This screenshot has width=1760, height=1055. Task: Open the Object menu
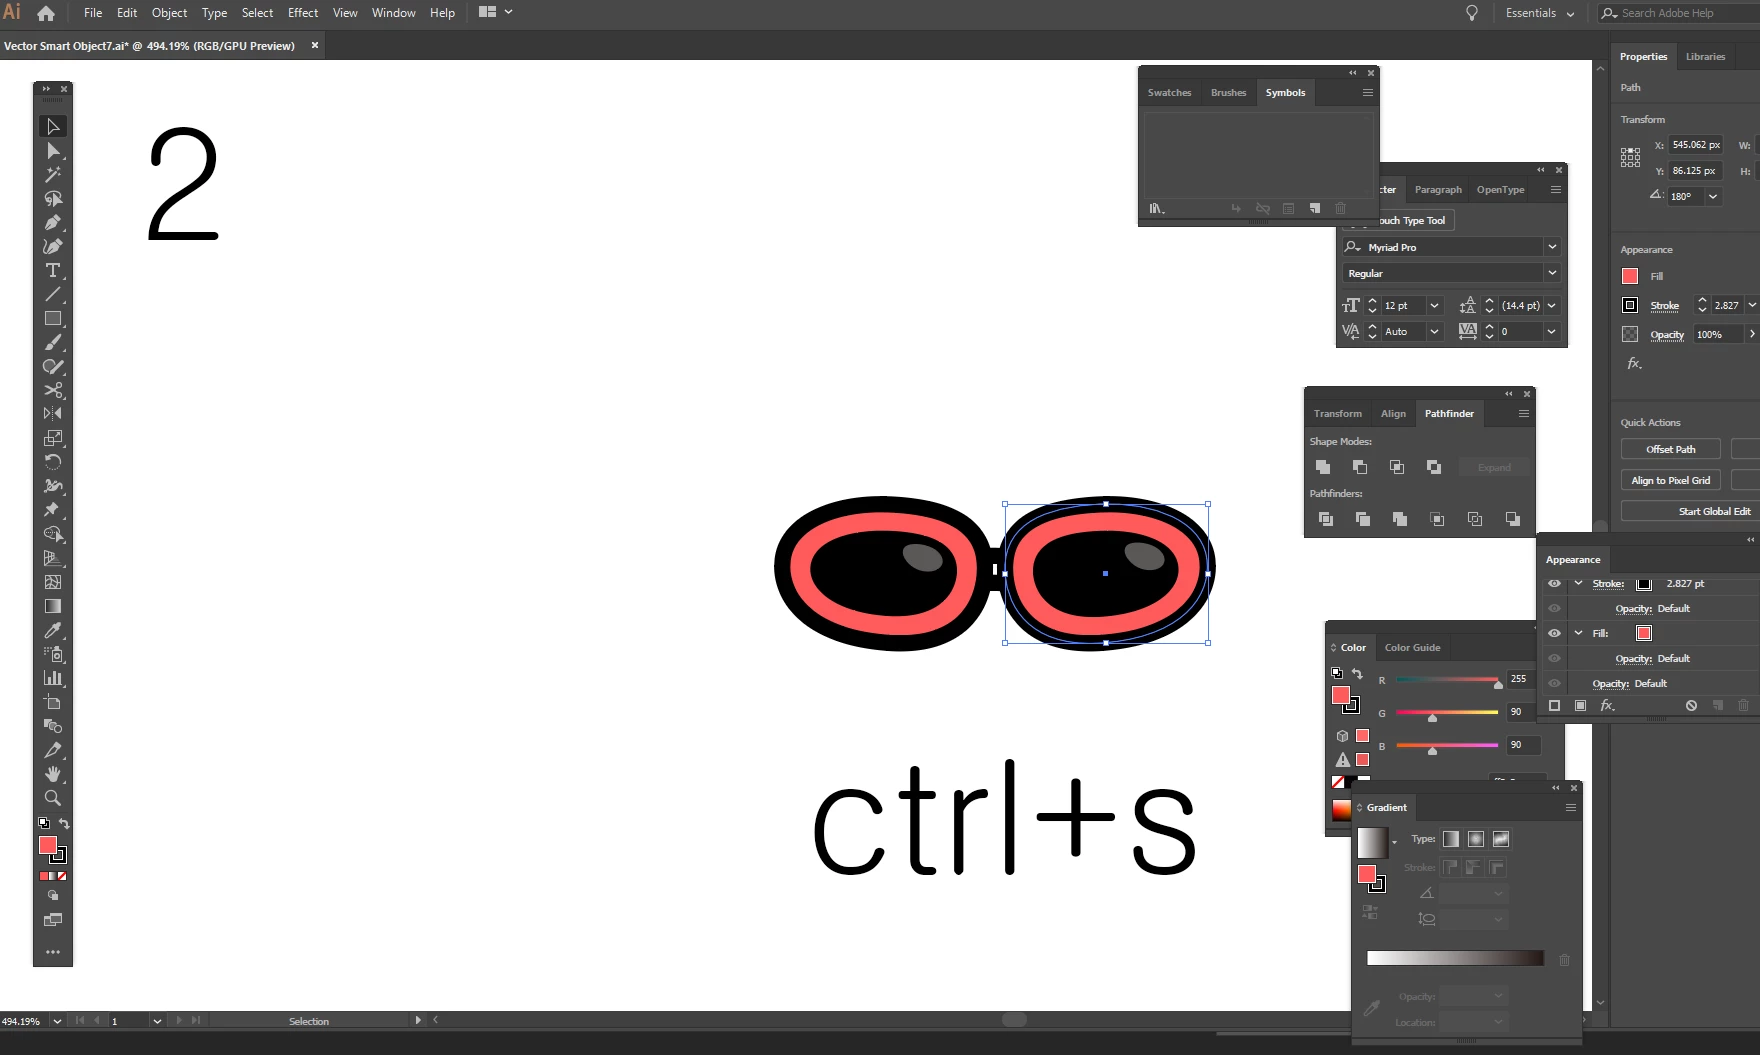169,13
